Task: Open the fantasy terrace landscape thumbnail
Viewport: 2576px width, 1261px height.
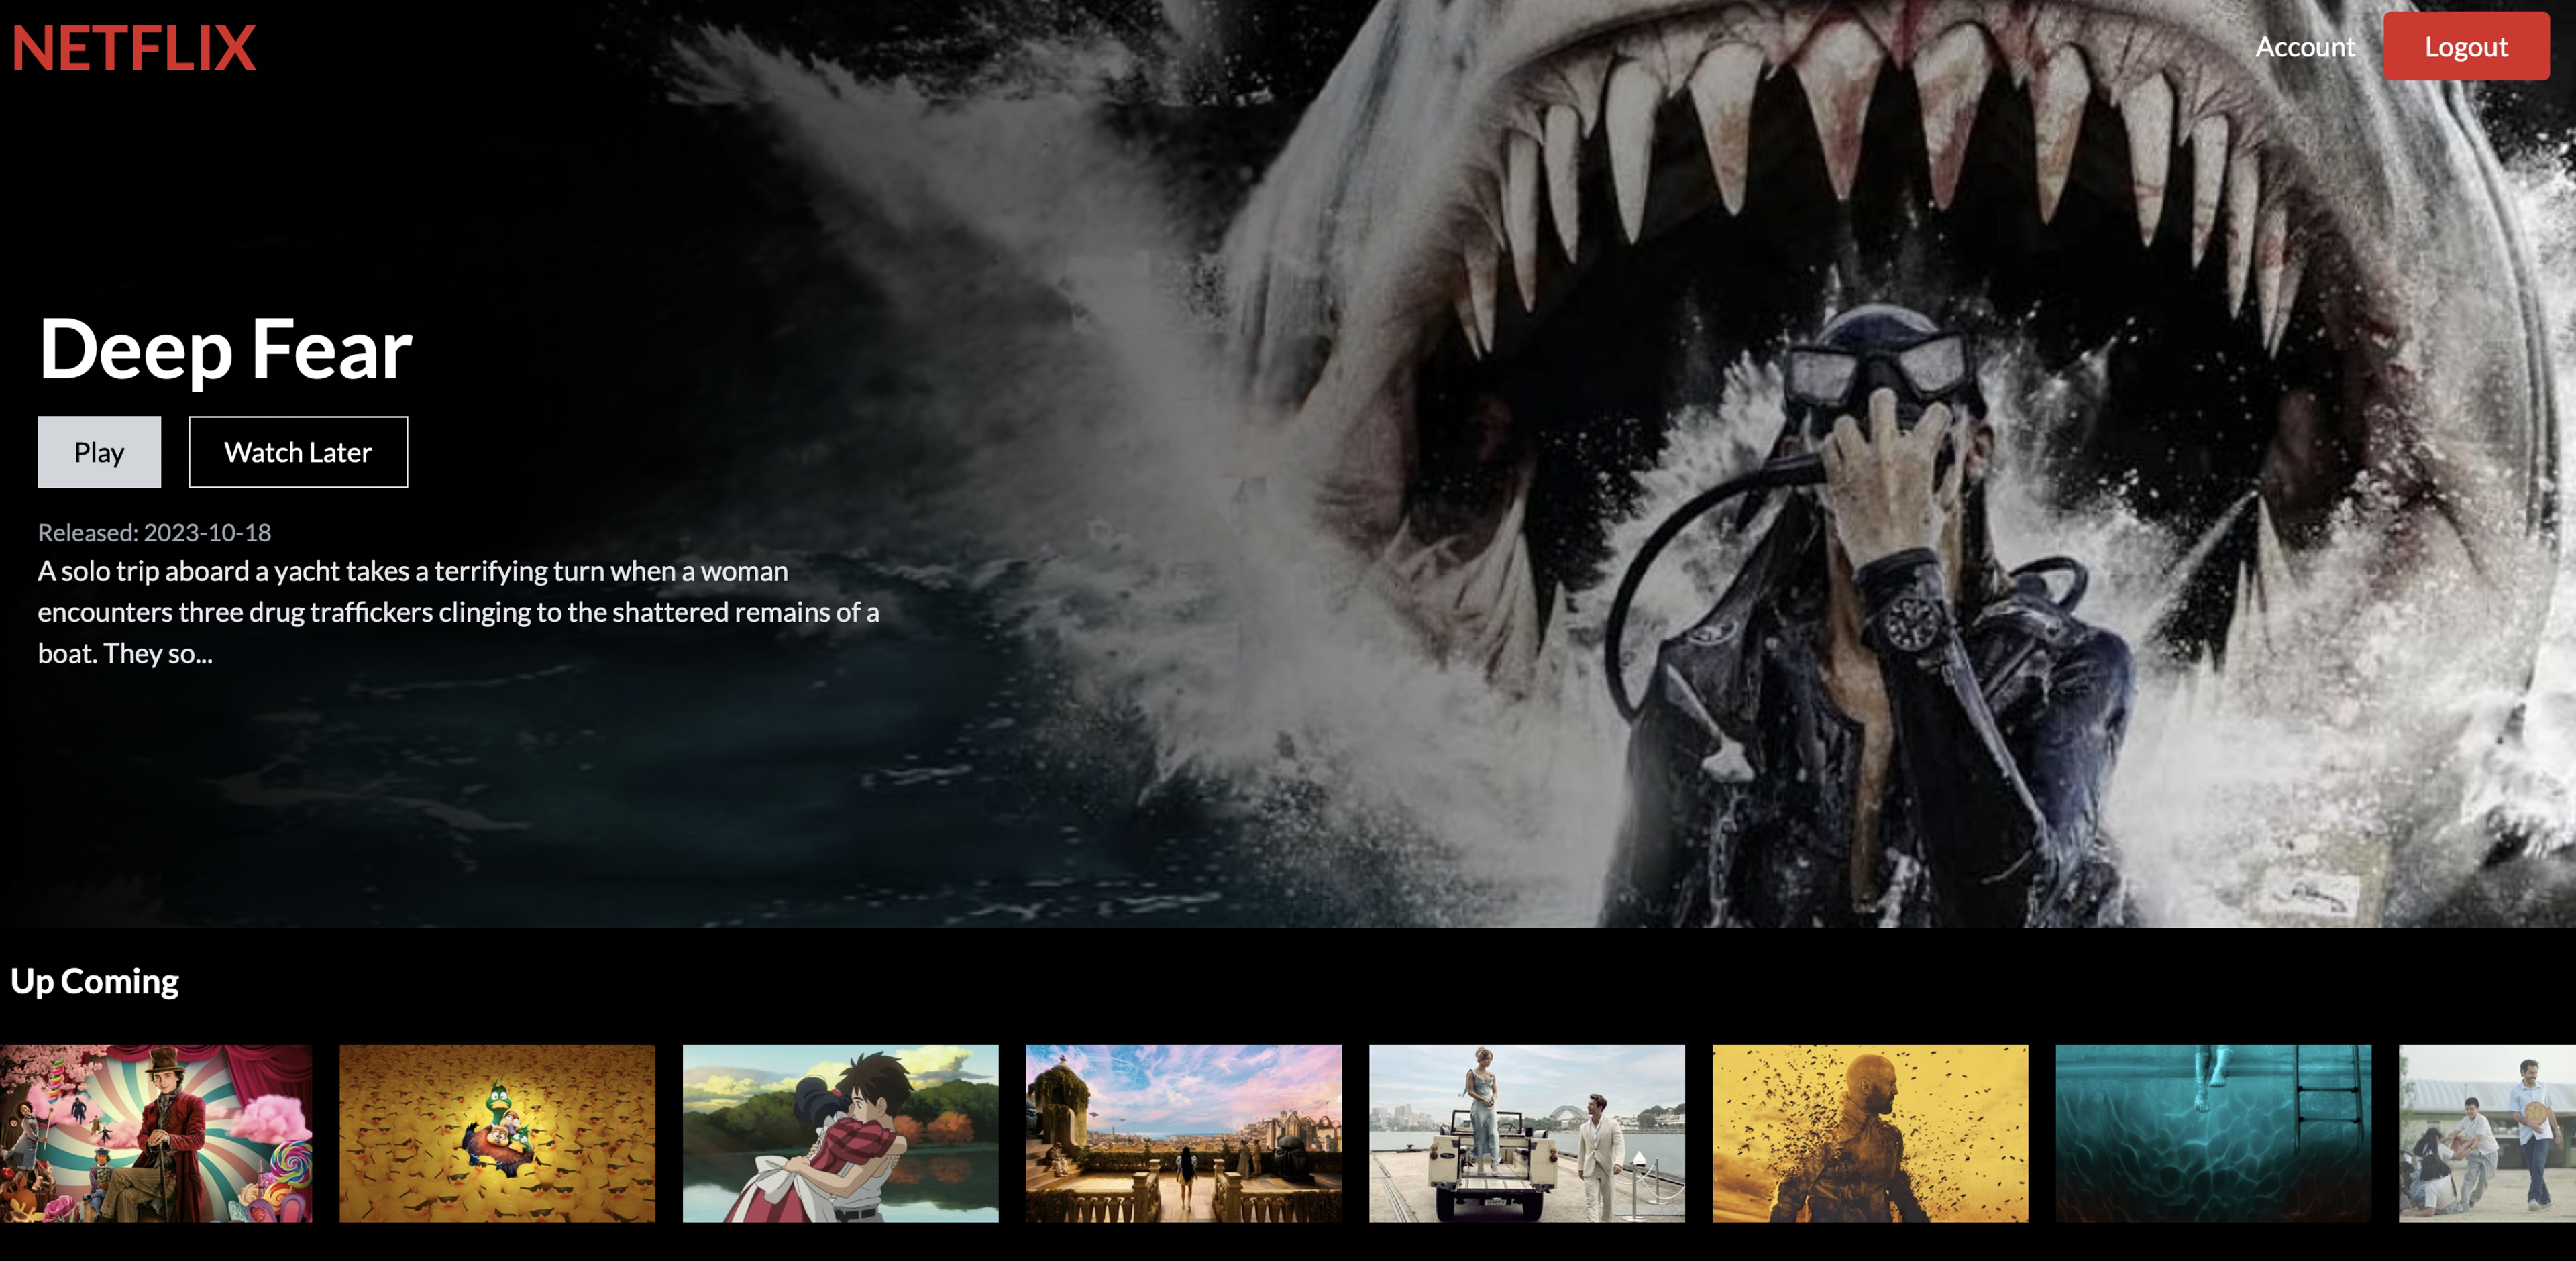Action: [x=1184, y=1134]
